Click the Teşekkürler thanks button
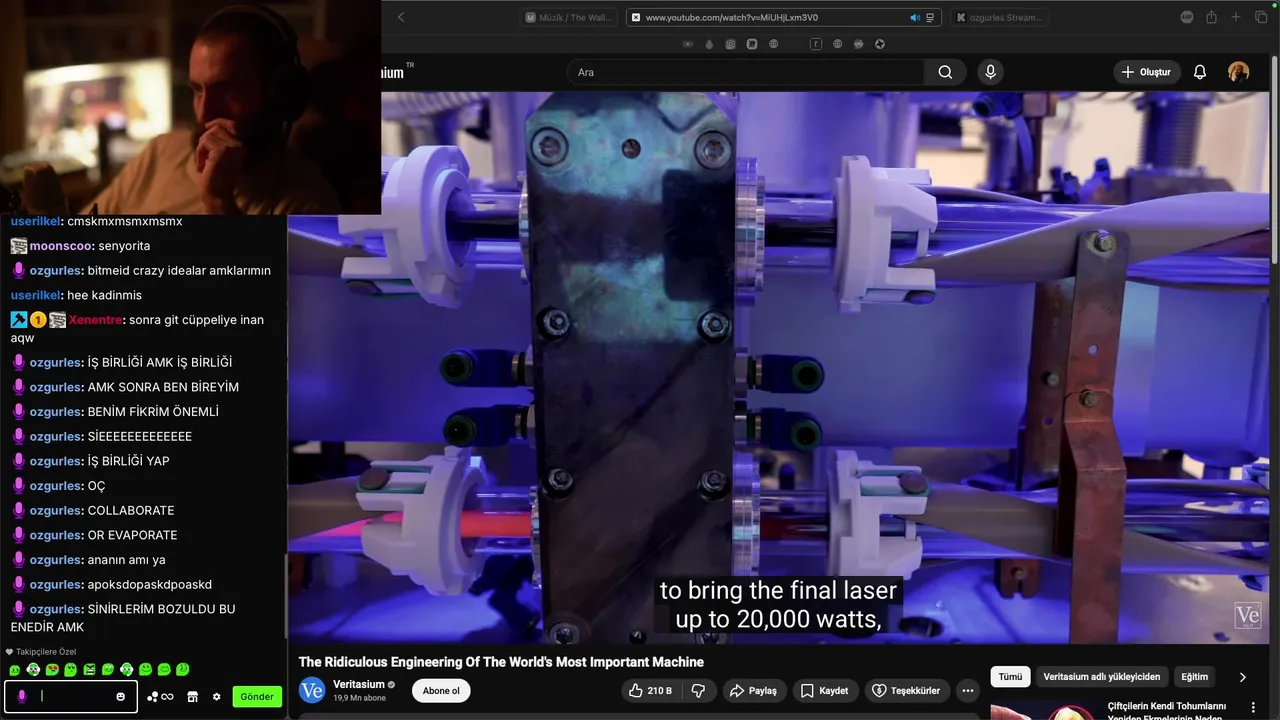 click(906, 691)
